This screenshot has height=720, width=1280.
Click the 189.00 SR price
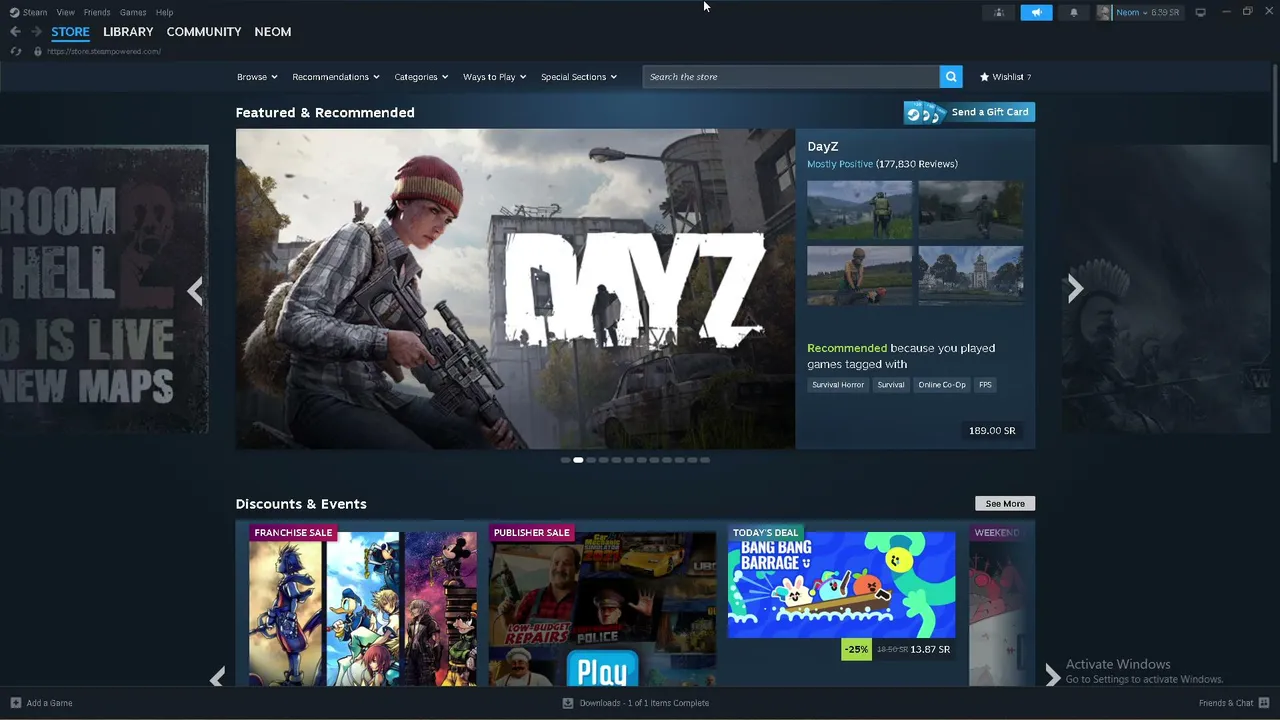992,431
